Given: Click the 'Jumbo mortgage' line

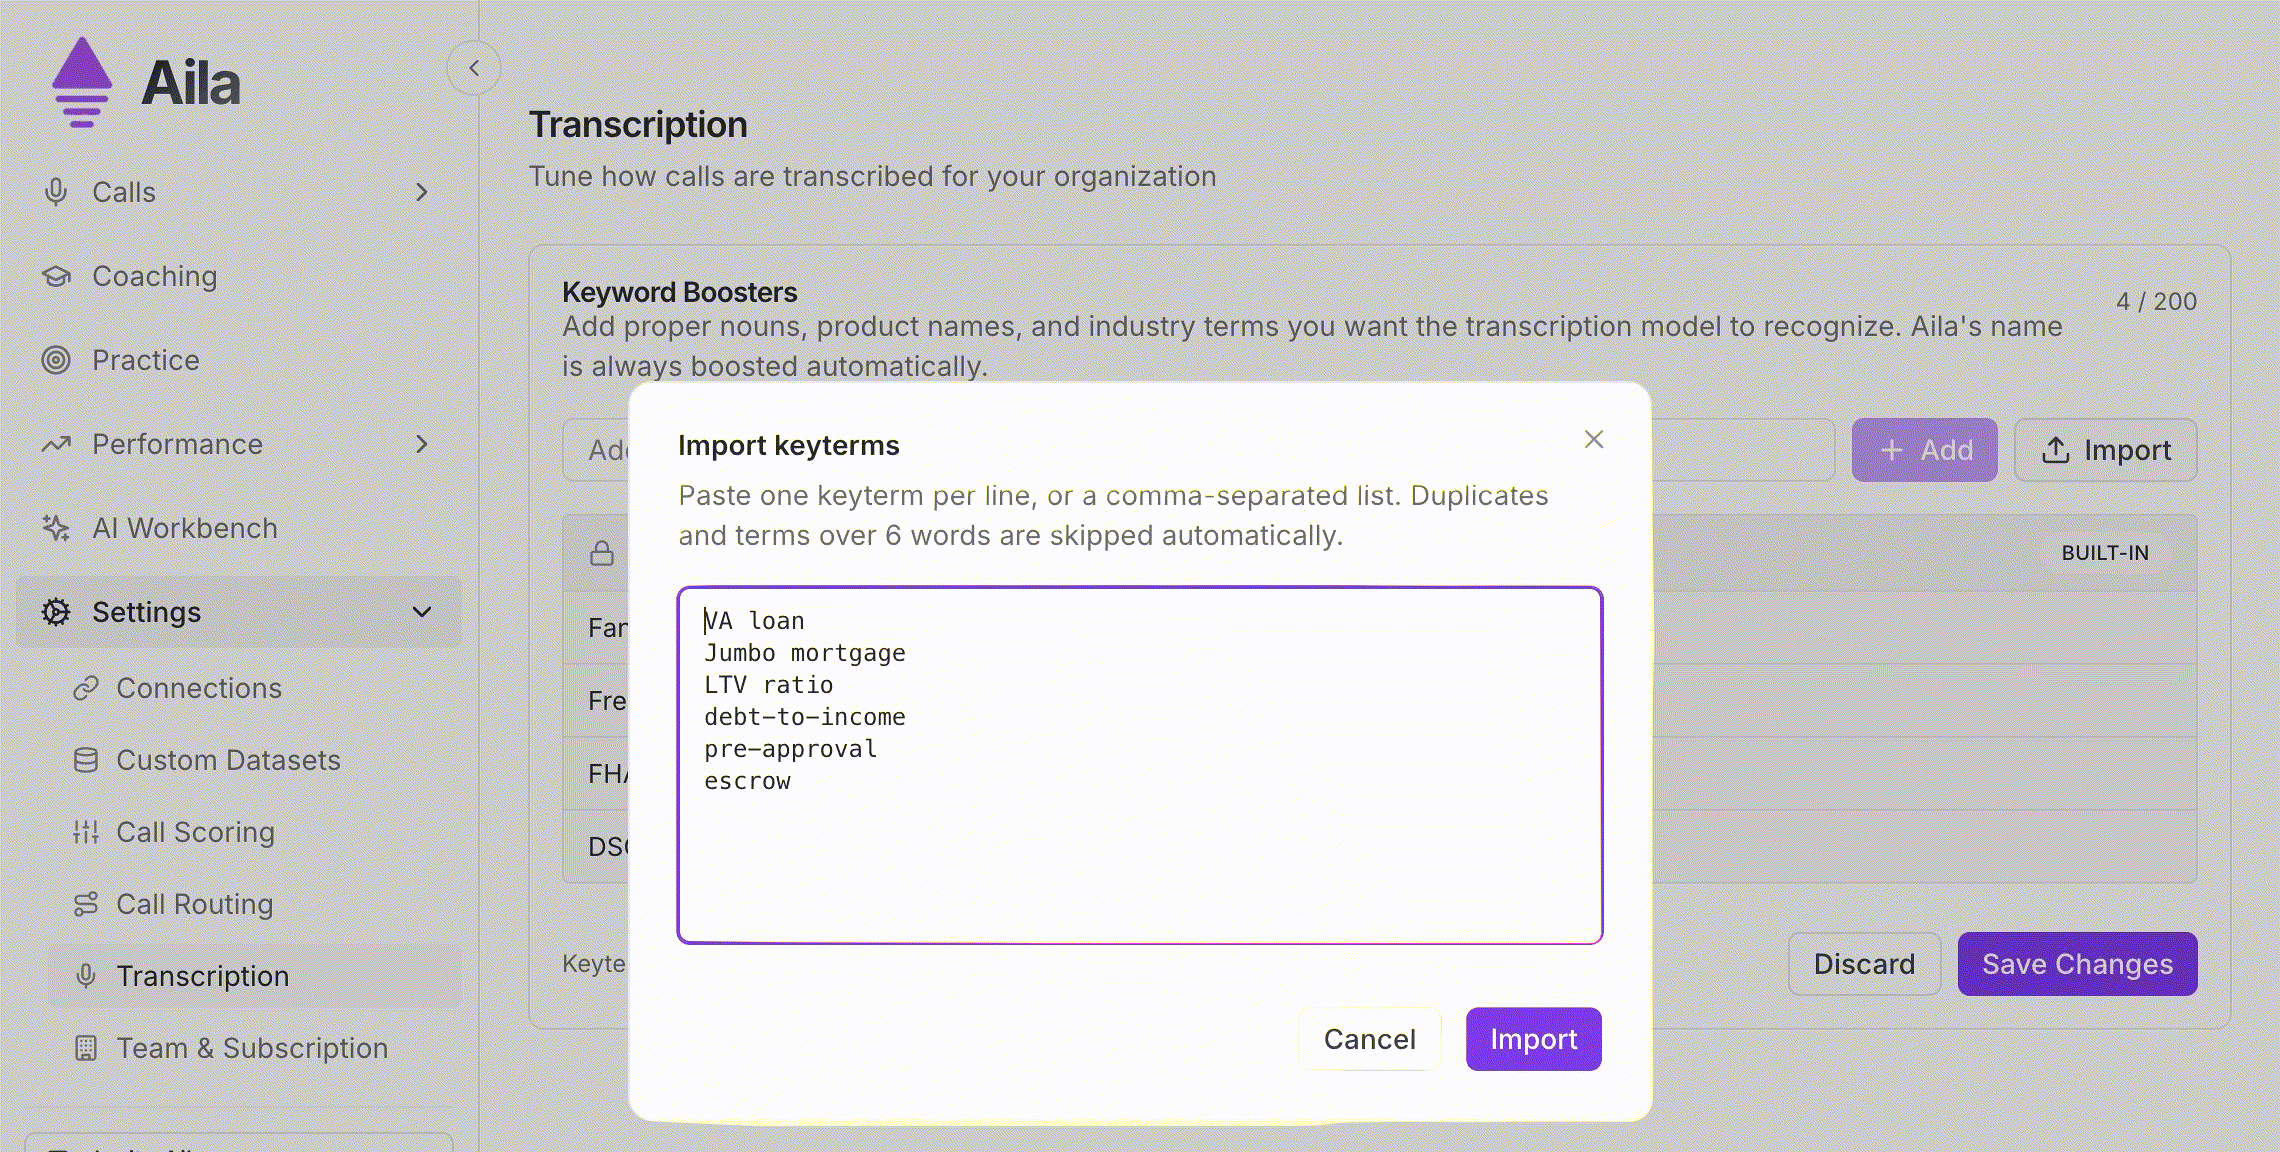Looking at the screenshot, I should 805,653.
